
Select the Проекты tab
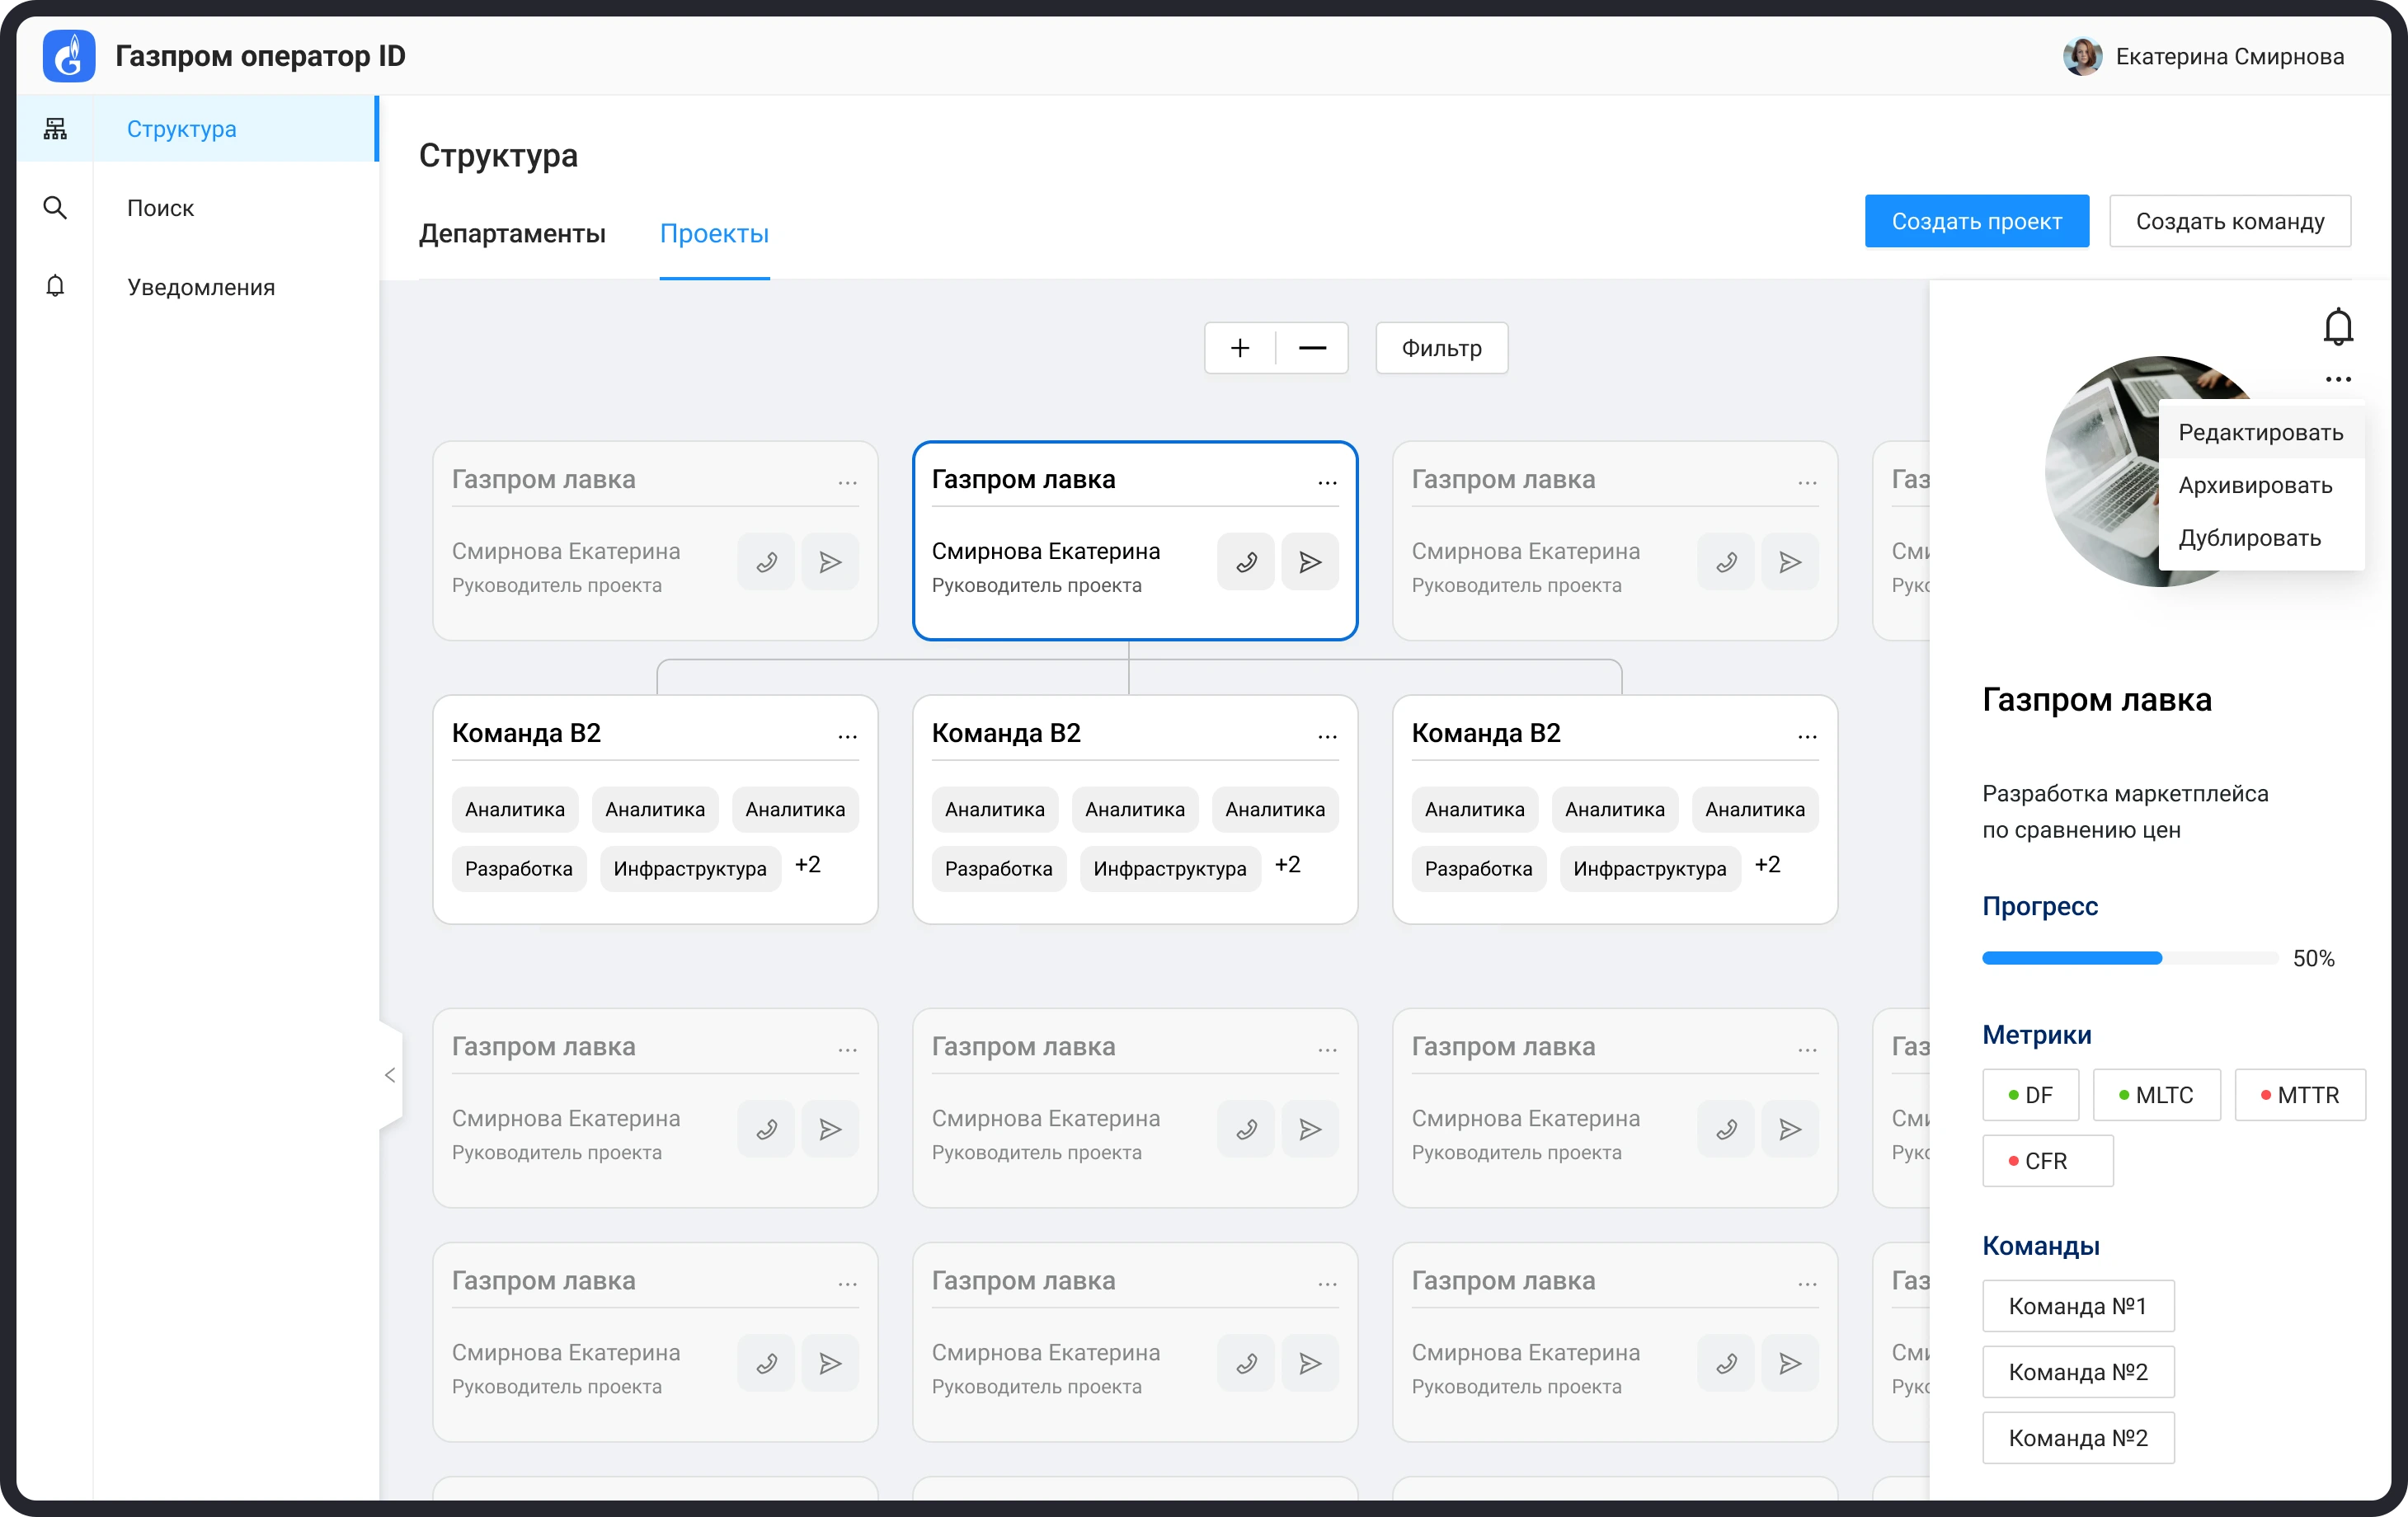click(x=714, y=233)
